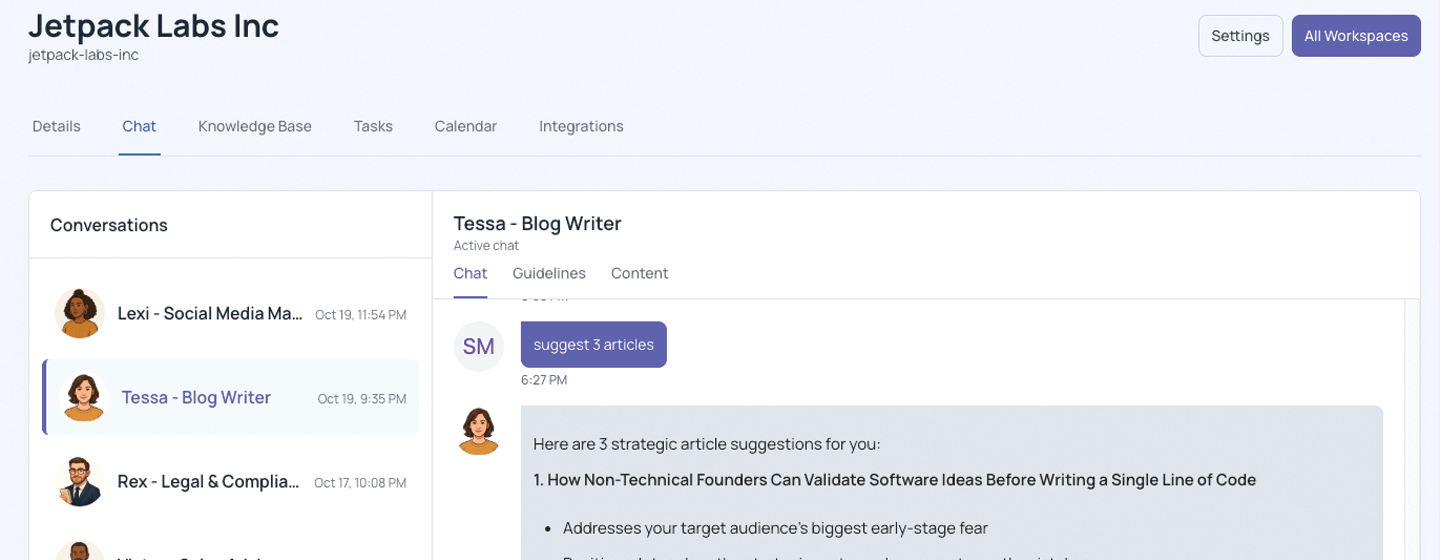Open Lexi - Social Media conversation
1440x560 pixels.
pyautogui.click(x=210, y=314)
